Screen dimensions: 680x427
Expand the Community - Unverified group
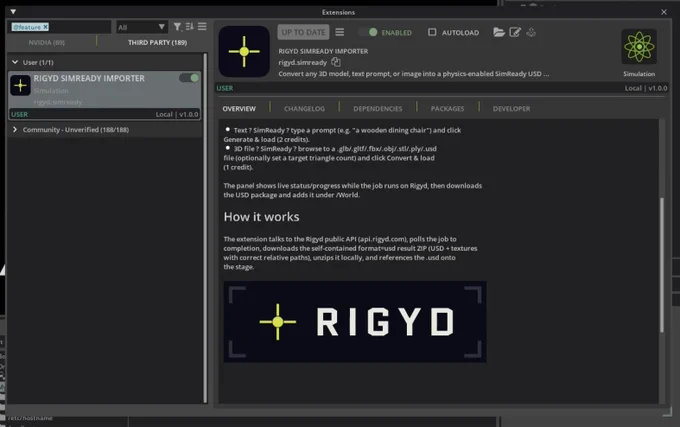pos(15,130)
